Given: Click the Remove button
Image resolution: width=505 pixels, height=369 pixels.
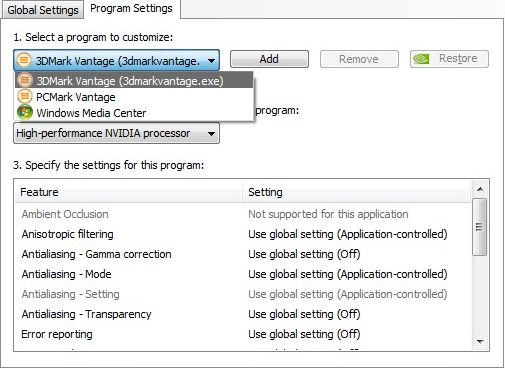Looking at the screenshot, I should [359, 59].
